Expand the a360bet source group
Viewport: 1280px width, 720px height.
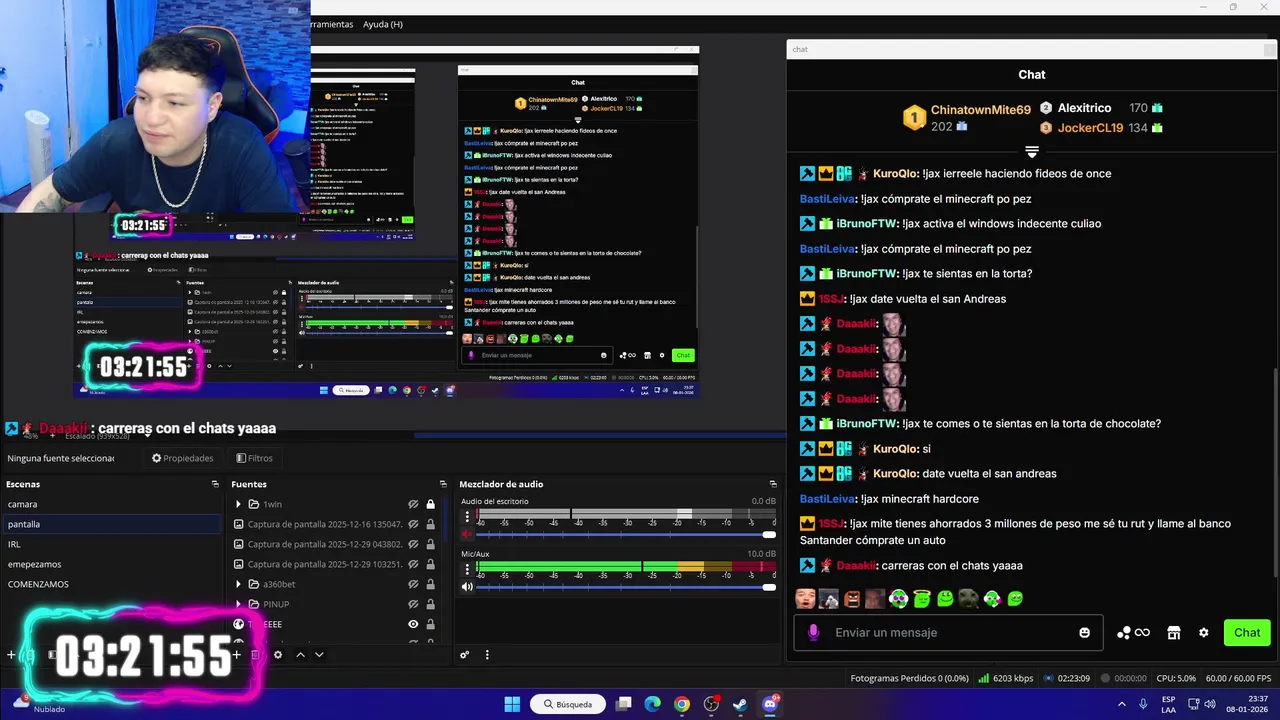238,584
